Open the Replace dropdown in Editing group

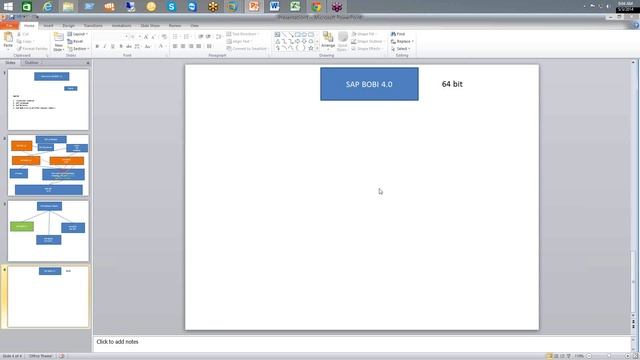pos(402,41)
